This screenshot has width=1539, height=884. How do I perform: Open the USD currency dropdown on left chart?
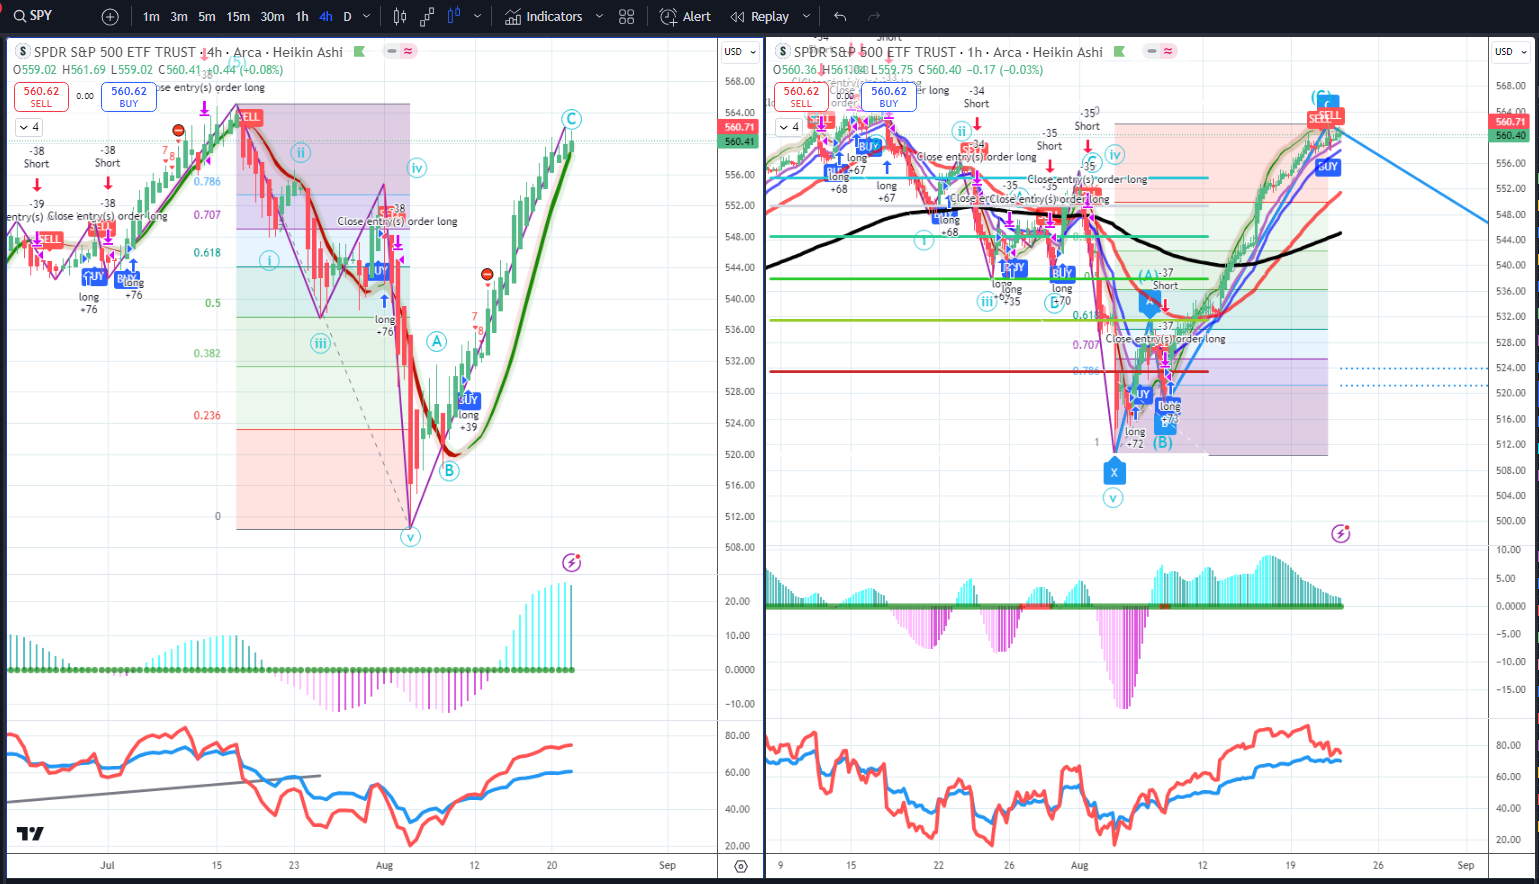740,52
